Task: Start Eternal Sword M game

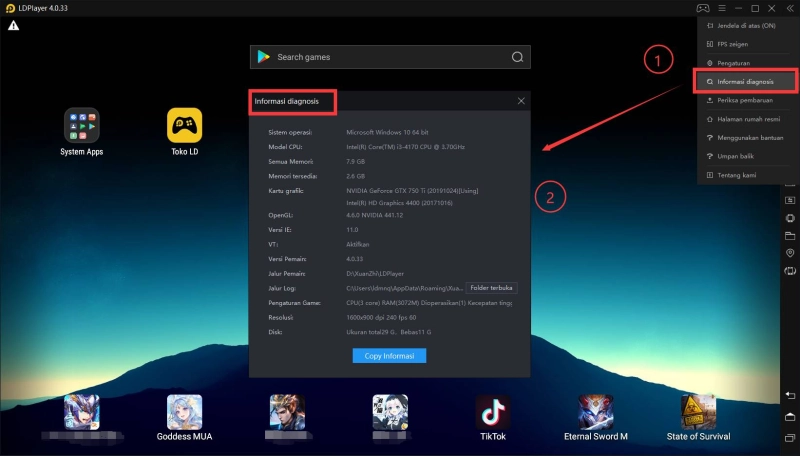Action: click(x=595, y=412)
